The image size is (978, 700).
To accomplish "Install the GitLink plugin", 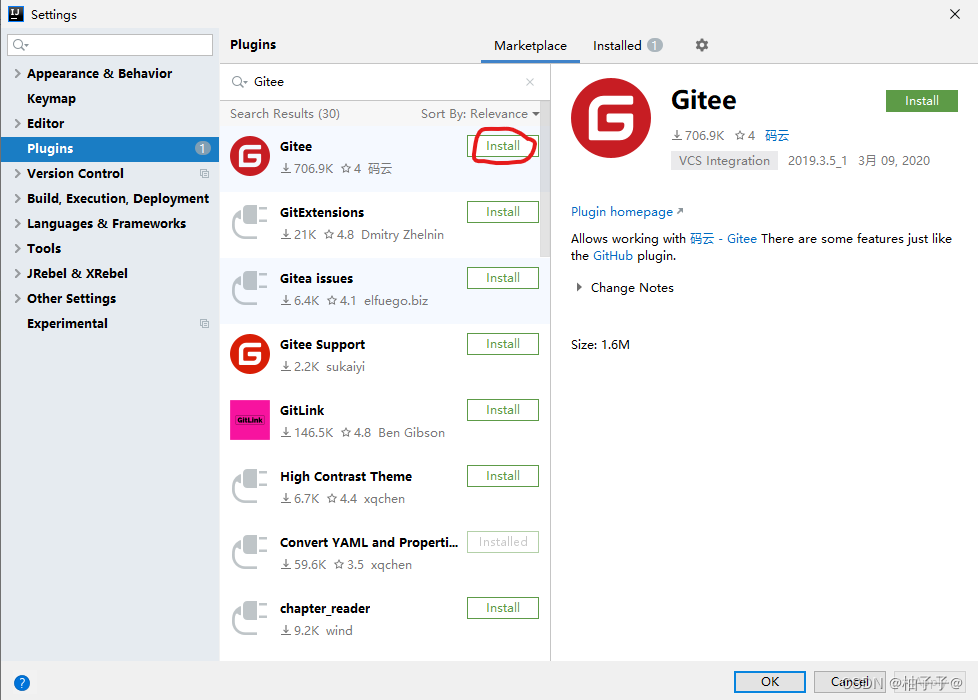I will [503, 410].
